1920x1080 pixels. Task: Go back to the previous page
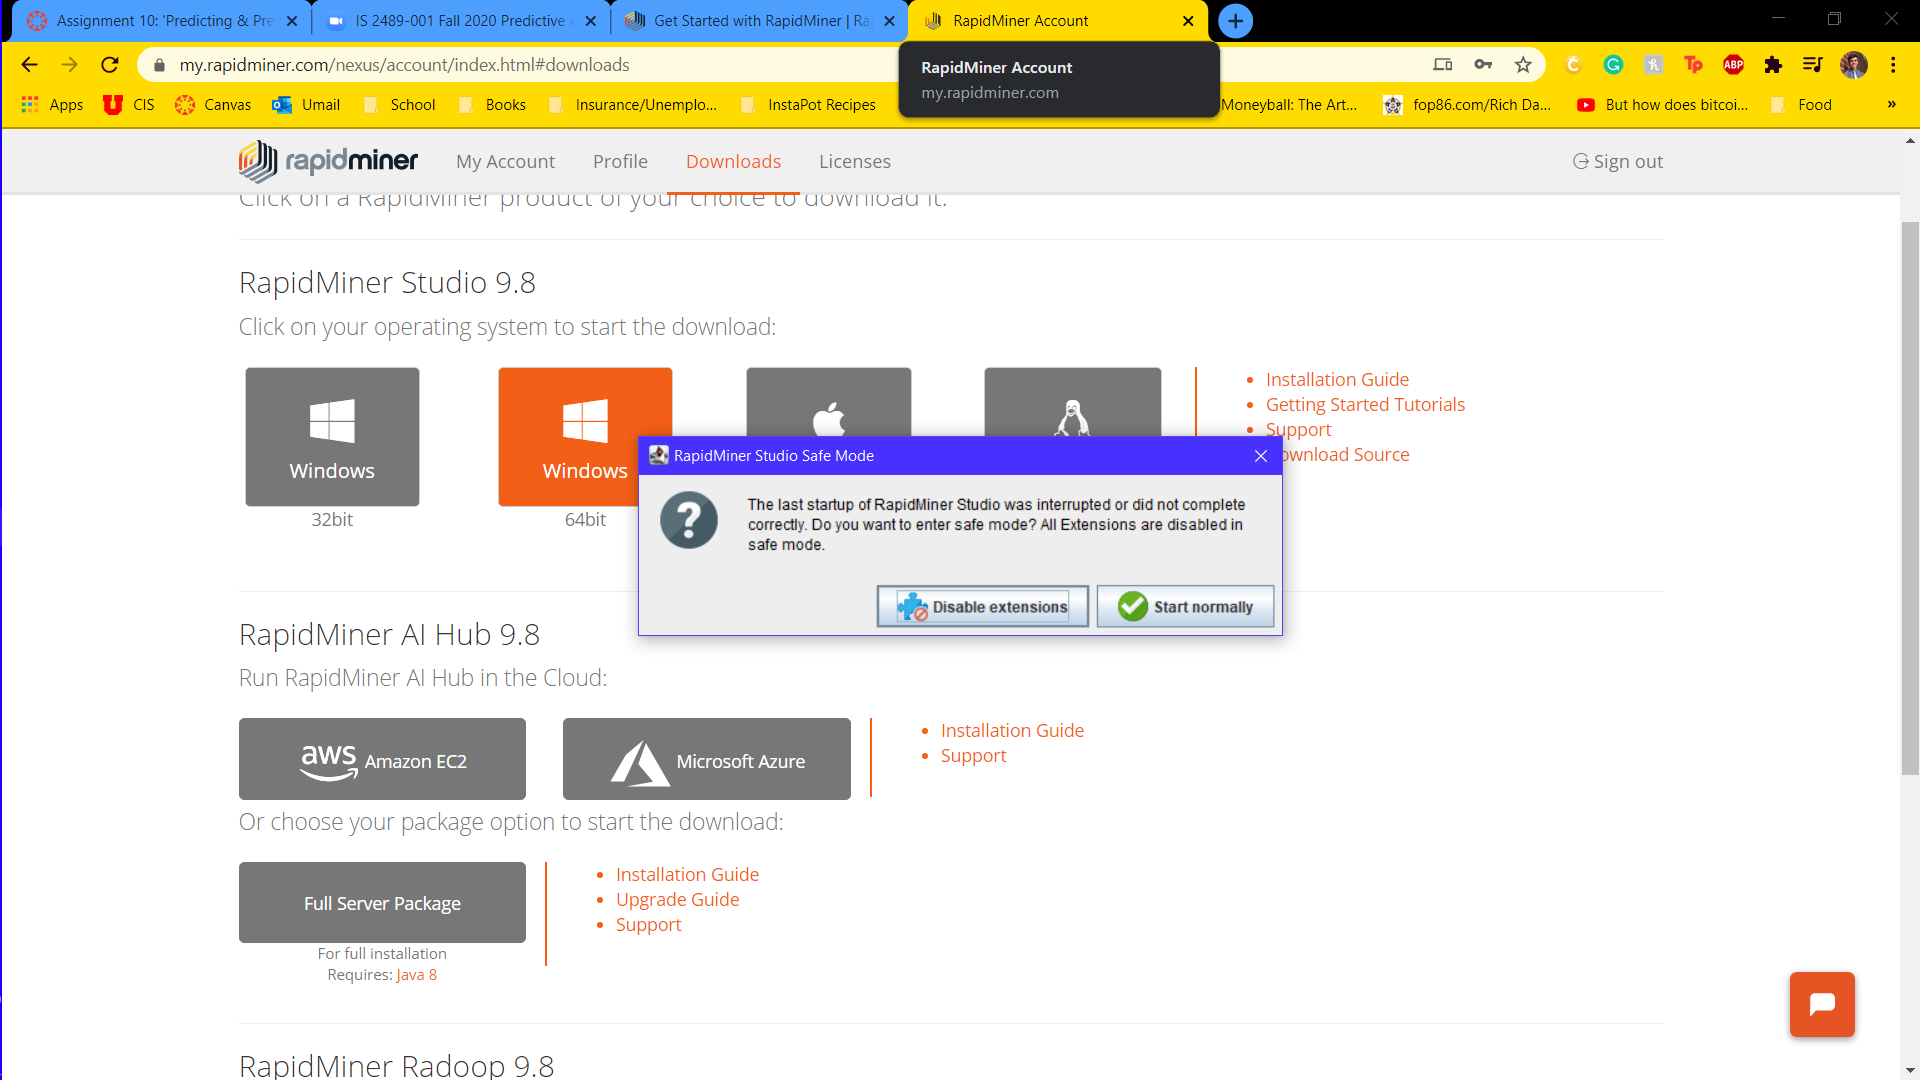[x=29, y=65]
